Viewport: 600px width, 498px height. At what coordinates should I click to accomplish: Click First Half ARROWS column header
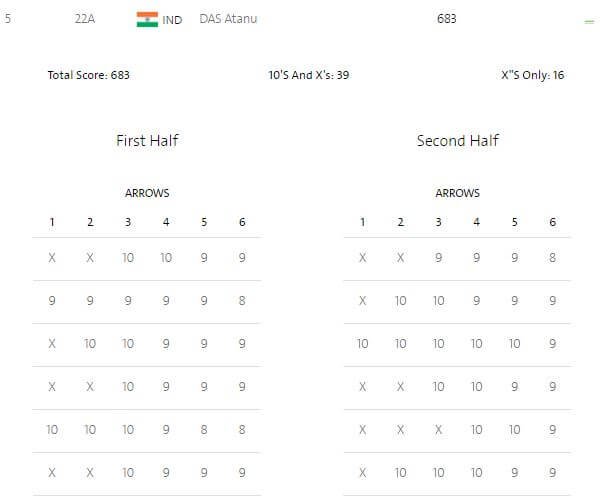pos(147,193)
